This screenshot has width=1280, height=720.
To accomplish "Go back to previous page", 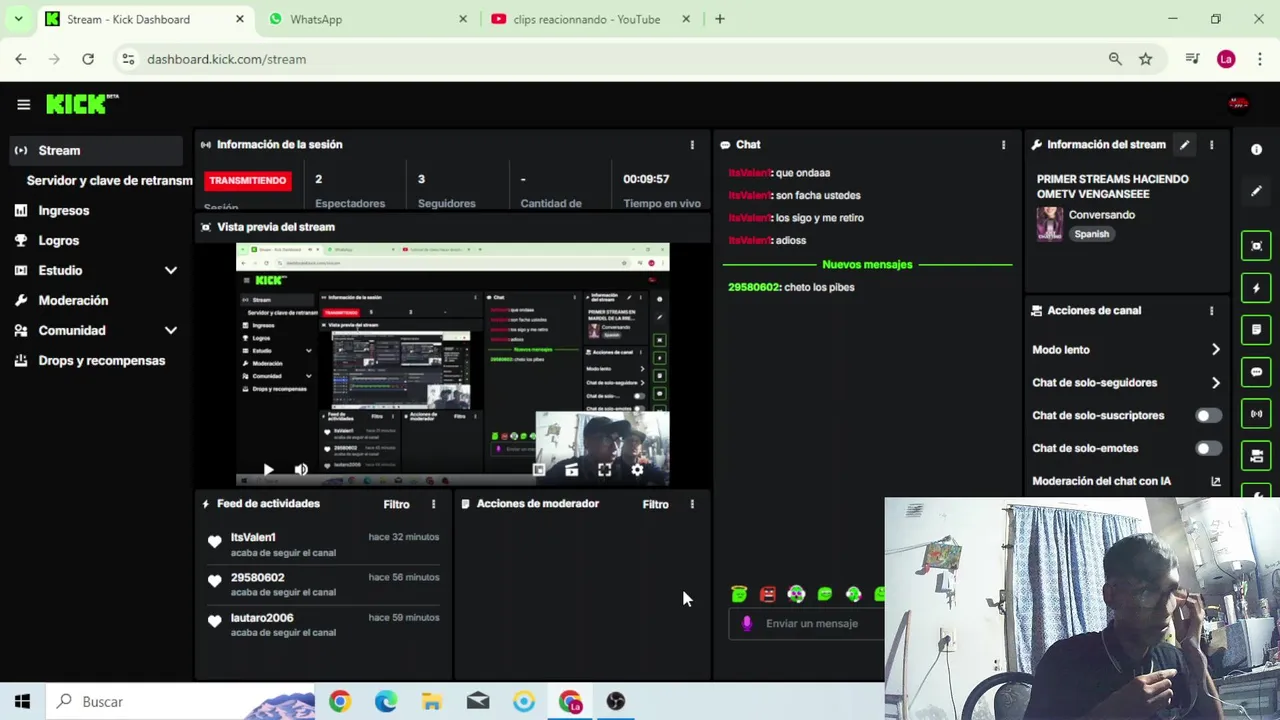I will tap(21, 59).
